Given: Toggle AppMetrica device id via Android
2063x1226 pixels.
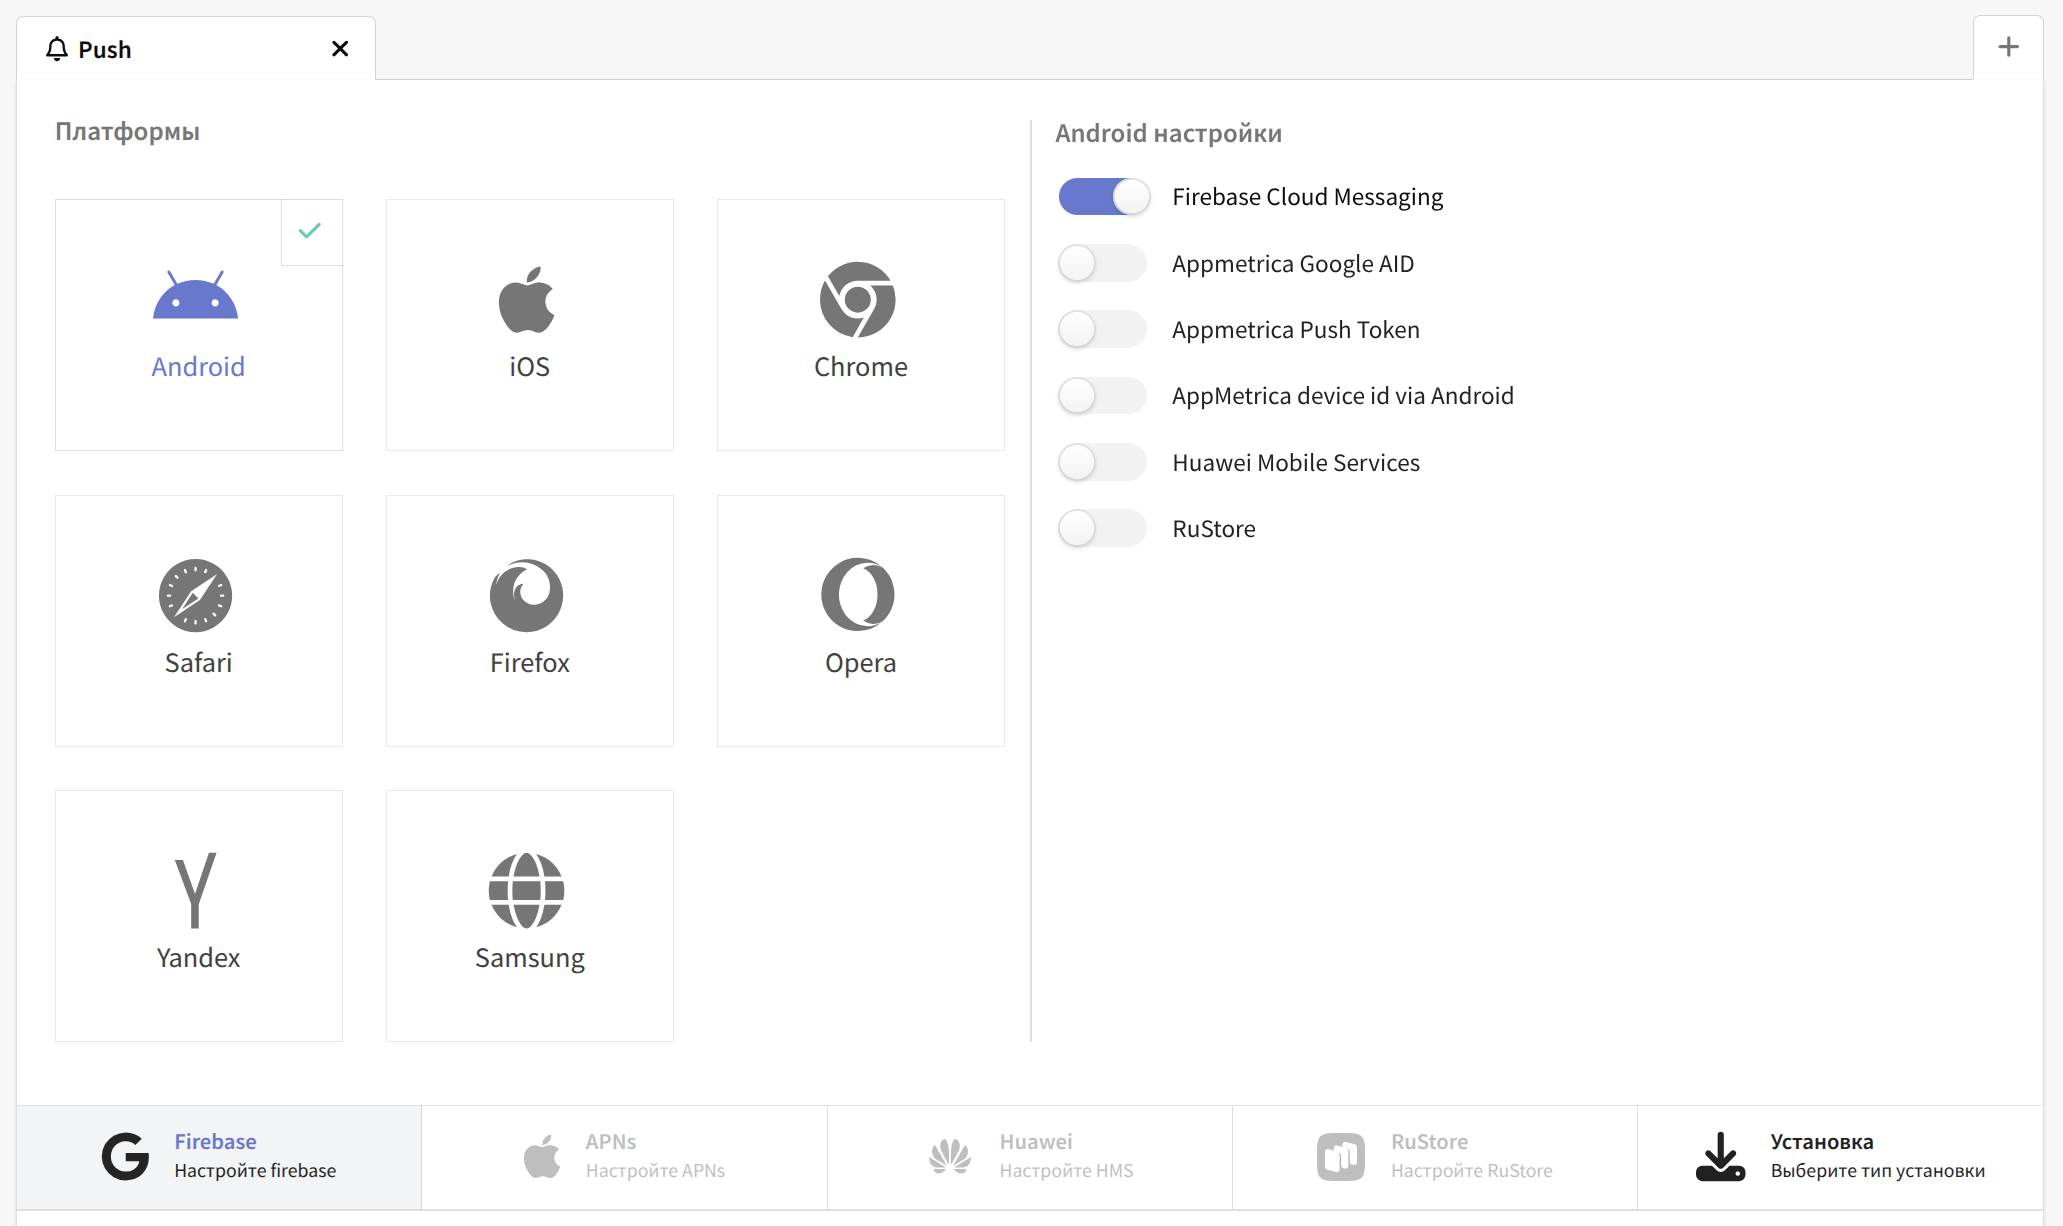Looking at the screenshot, I should [1103, 396].
